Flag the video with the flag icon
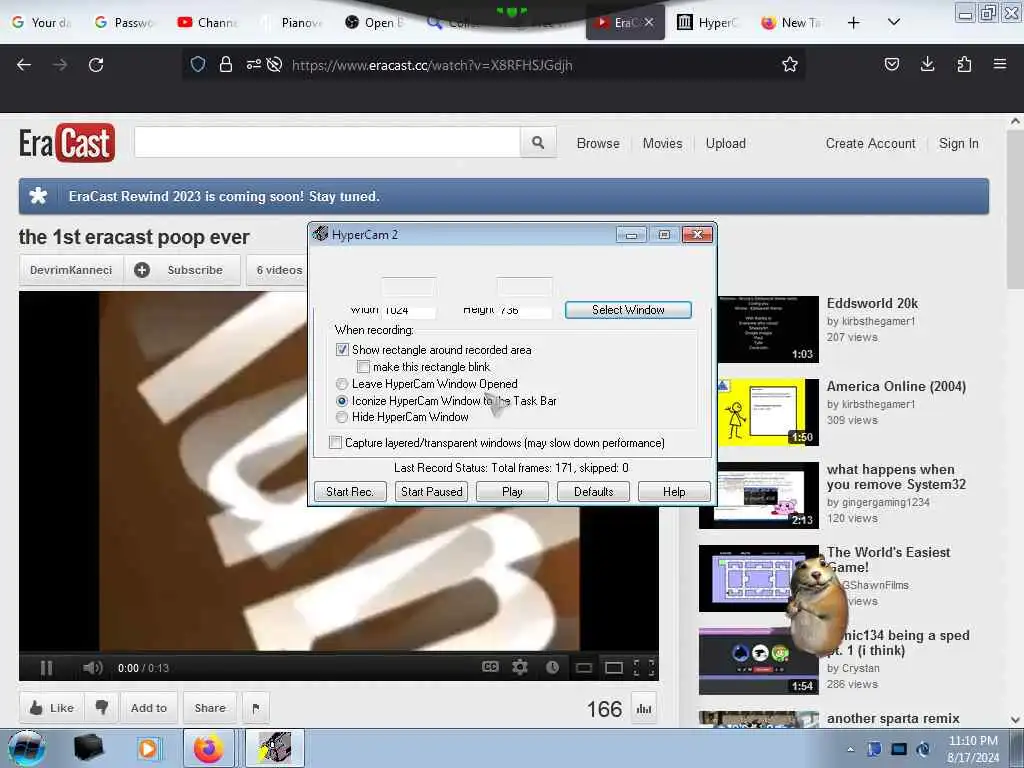The height and width of the screenshot is (768, 1024). [256, 708]
